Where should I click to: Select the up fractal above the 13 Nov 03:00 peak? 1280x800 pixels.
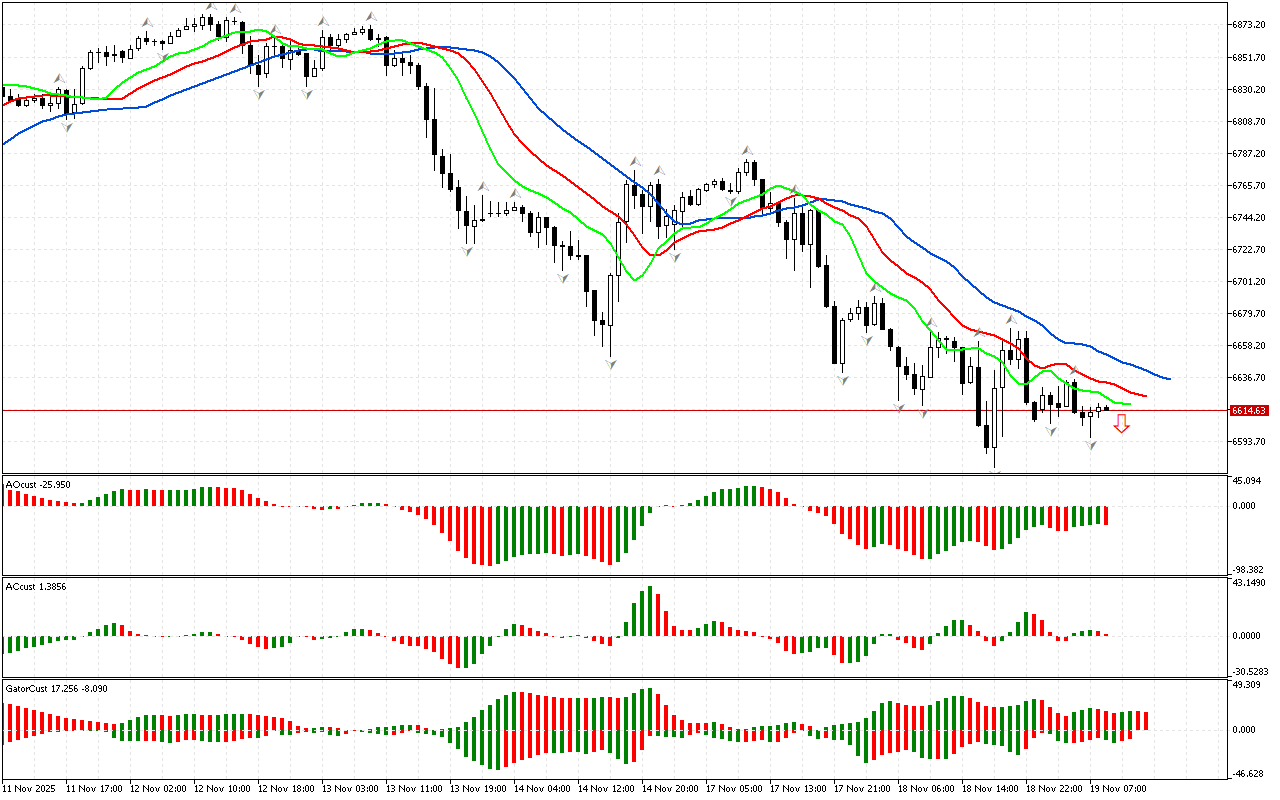(371, 17)
